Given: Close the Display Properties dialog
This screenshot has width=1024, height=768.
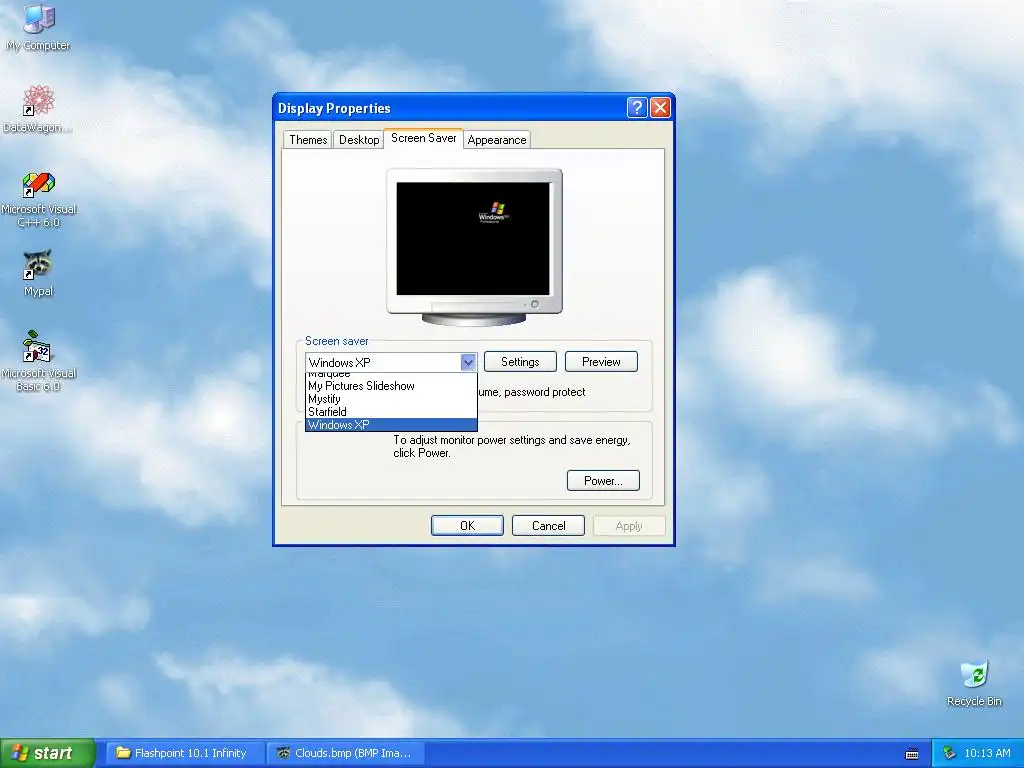Looking at the screenshot, I should point(660,108).
